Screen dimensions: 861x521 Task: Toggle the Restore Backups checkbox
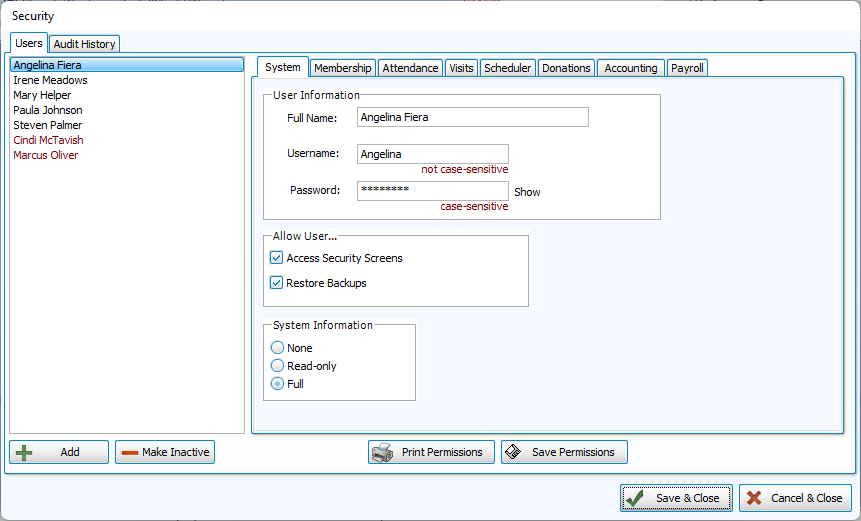(277, 283)
